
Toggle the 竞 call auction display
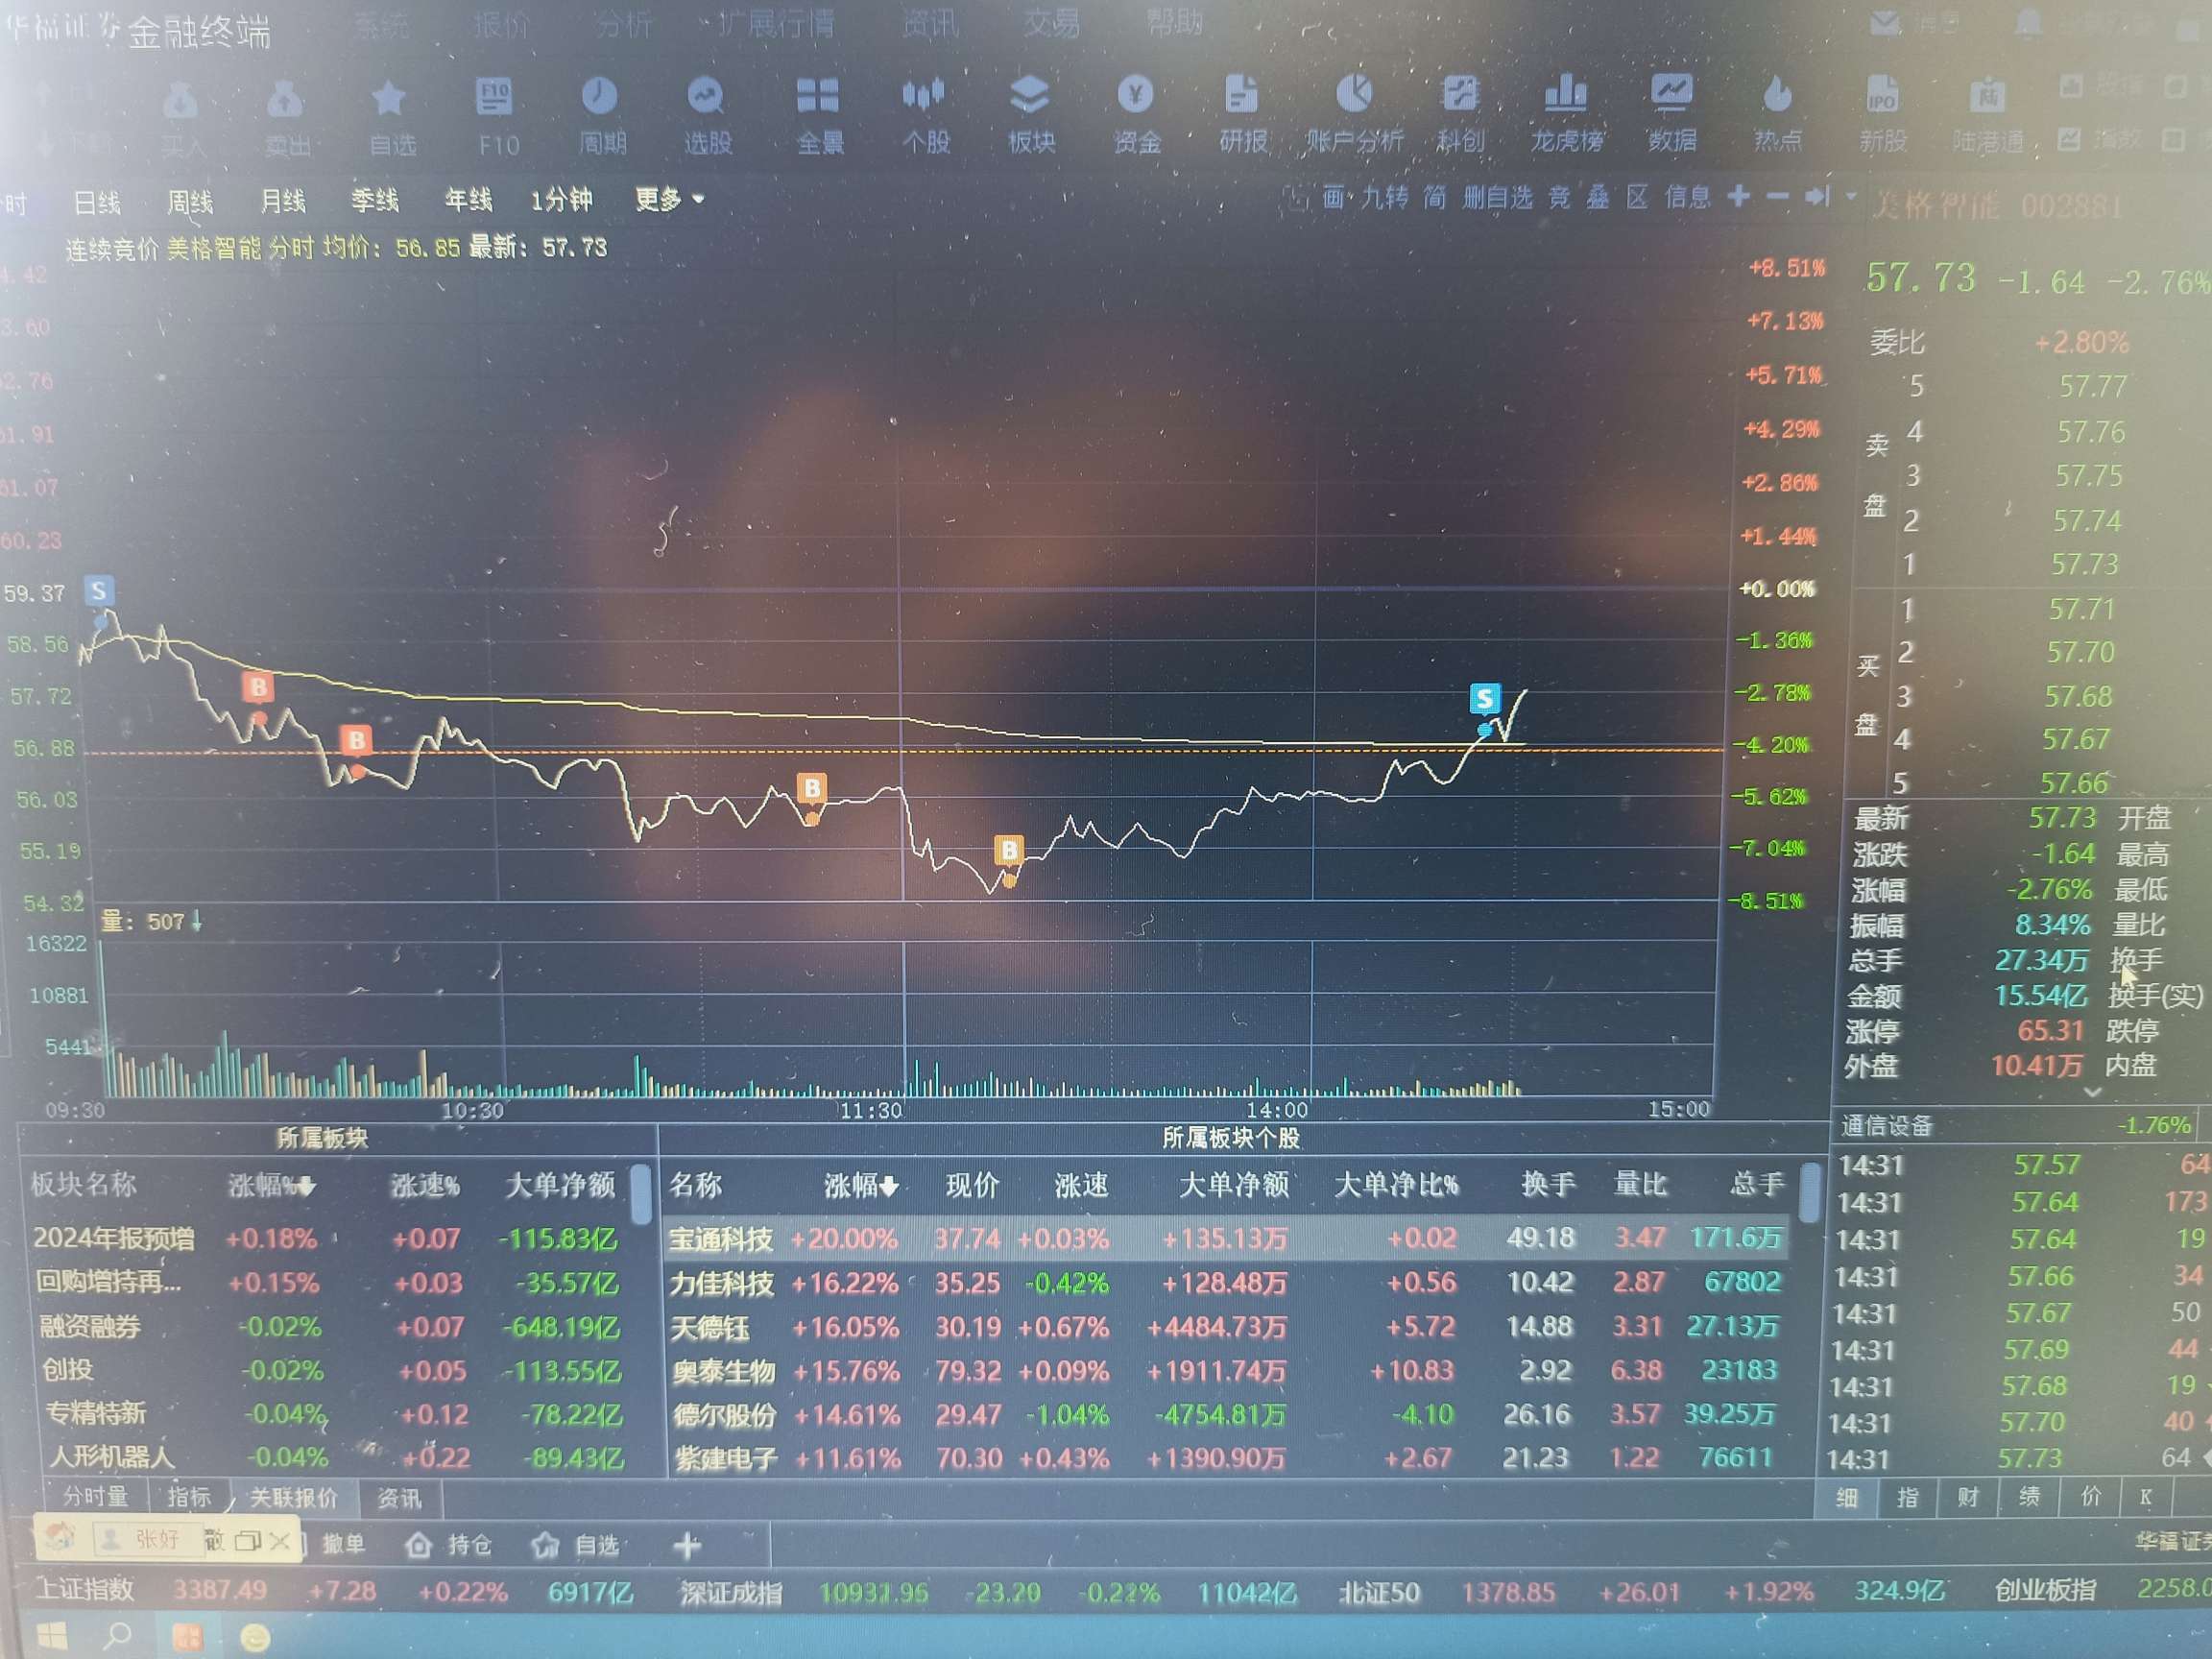point(1559,197)
